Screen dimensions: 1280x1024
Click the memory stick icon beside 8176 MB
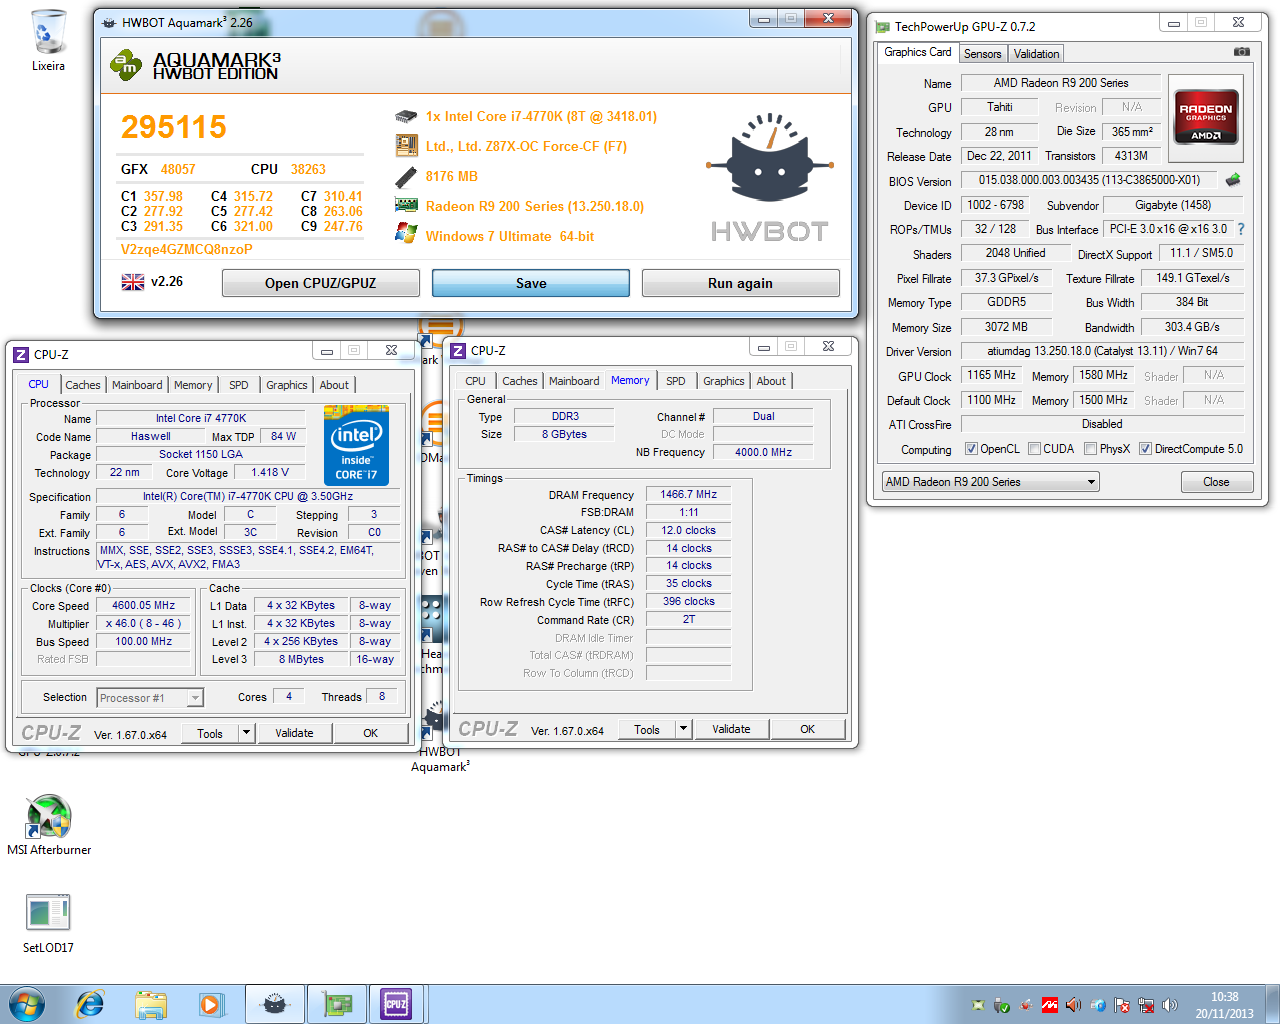click(x=406, y=177)
